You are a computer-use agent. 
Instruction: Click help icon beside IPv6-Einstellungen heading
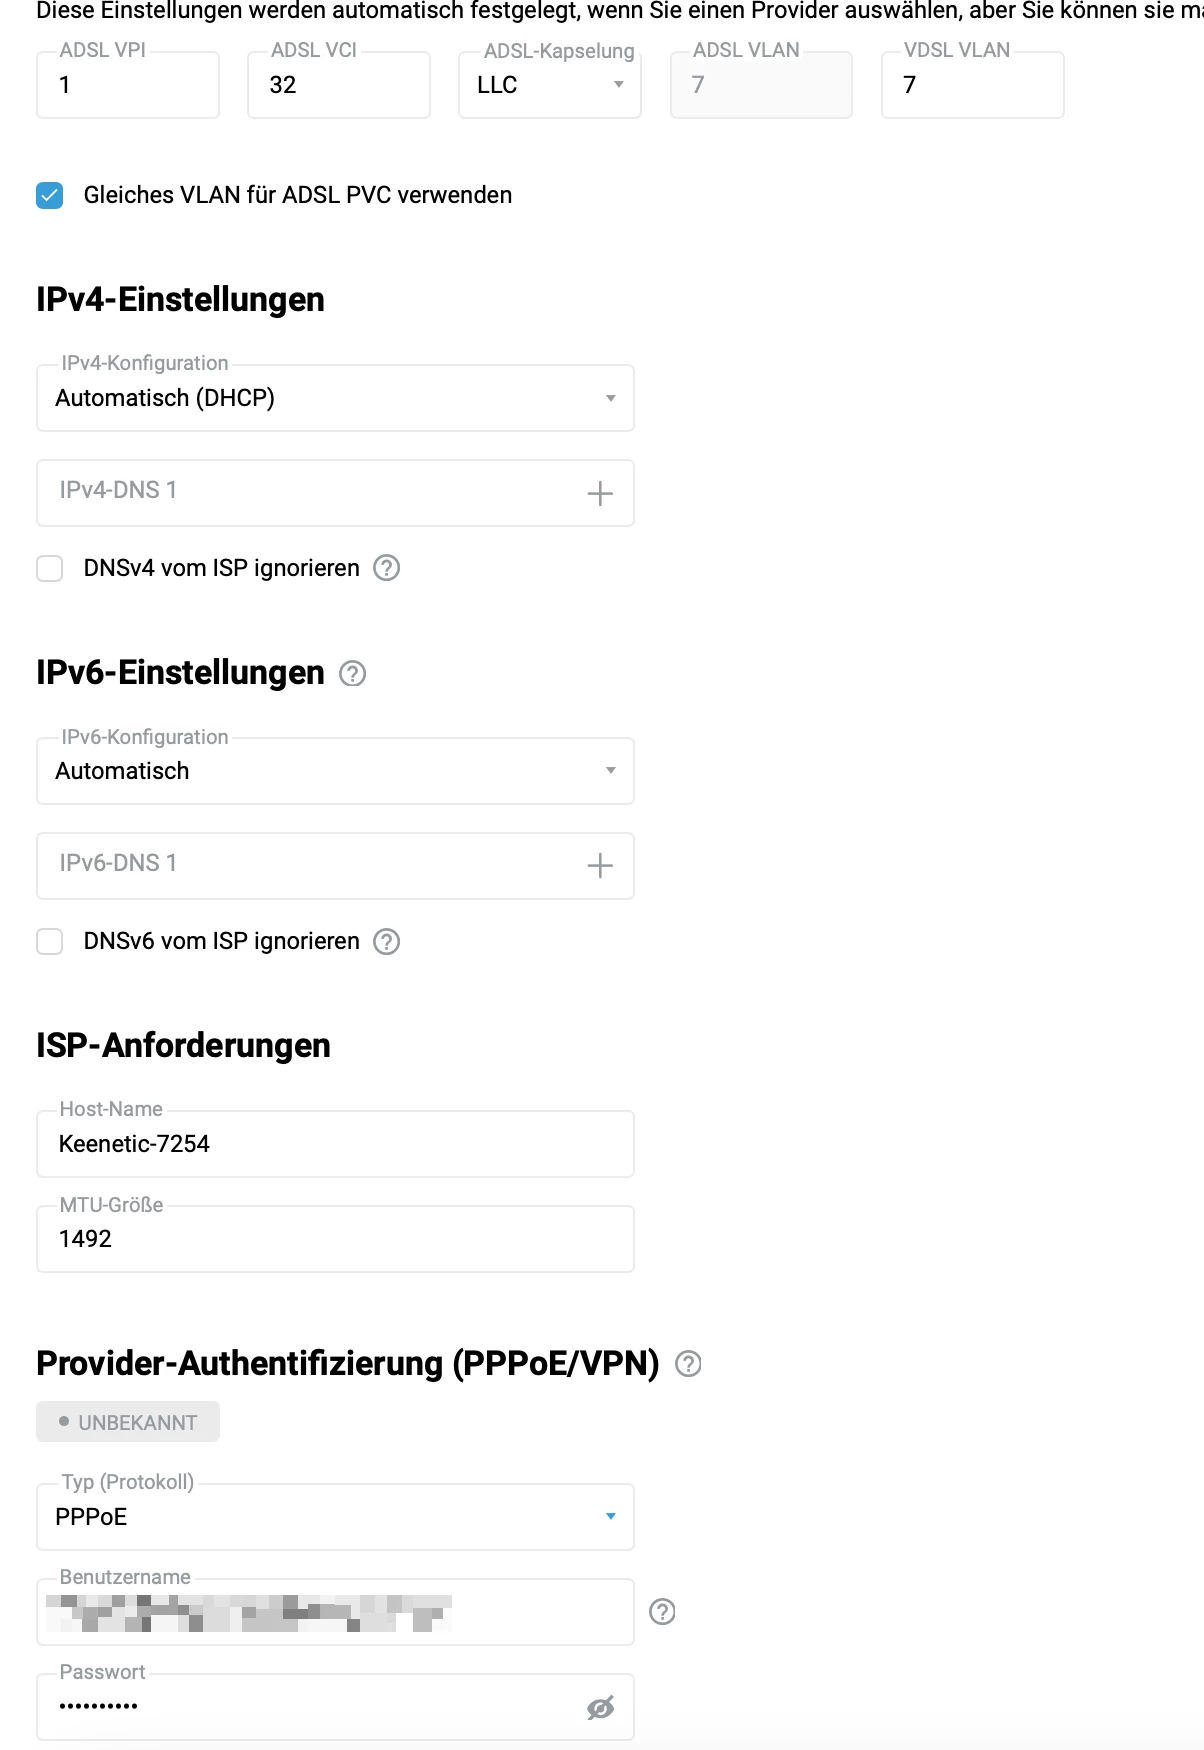point(352,673)
